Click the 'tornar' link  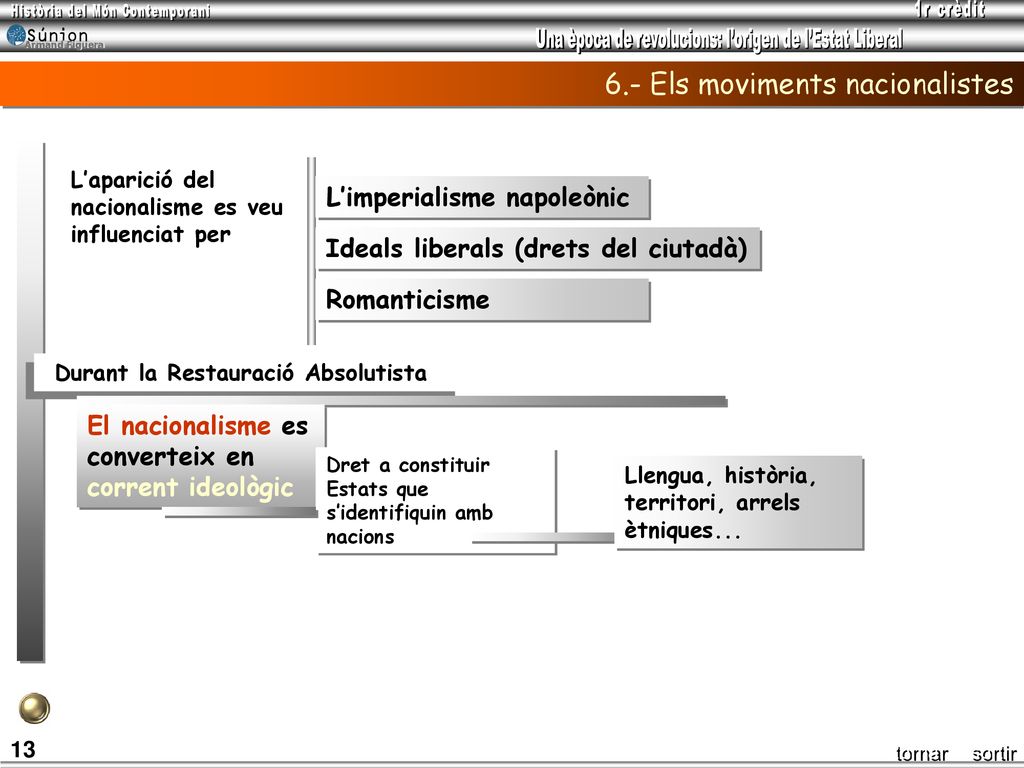pyautogui.click(x=921, y=754)
